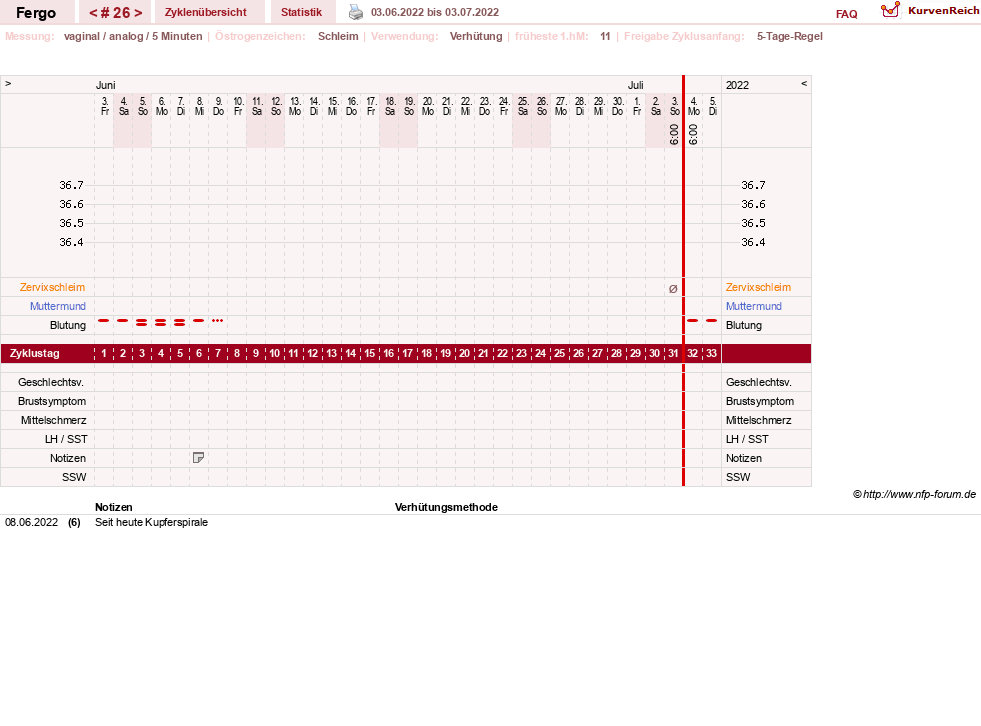Click the 5-Tage-Regel value
The image size is (981, 726).
pos(790,36)
